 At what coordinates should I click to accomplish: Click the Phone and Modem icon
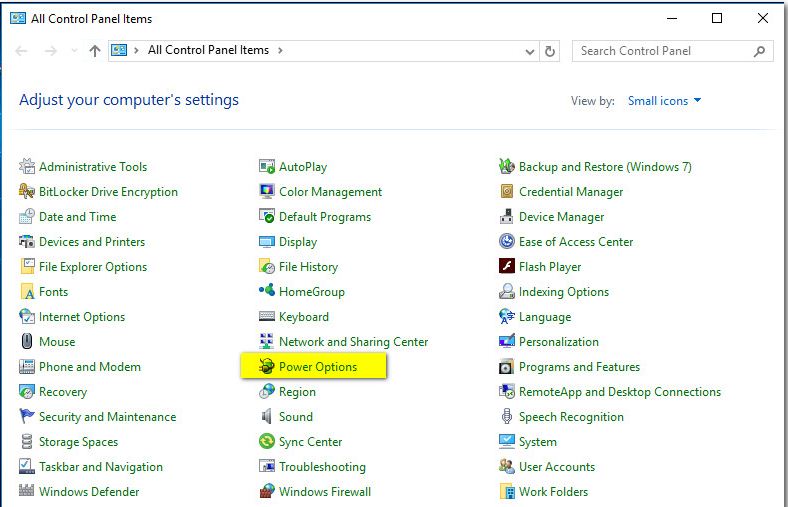pyautogui.click(x=27, y=366)
